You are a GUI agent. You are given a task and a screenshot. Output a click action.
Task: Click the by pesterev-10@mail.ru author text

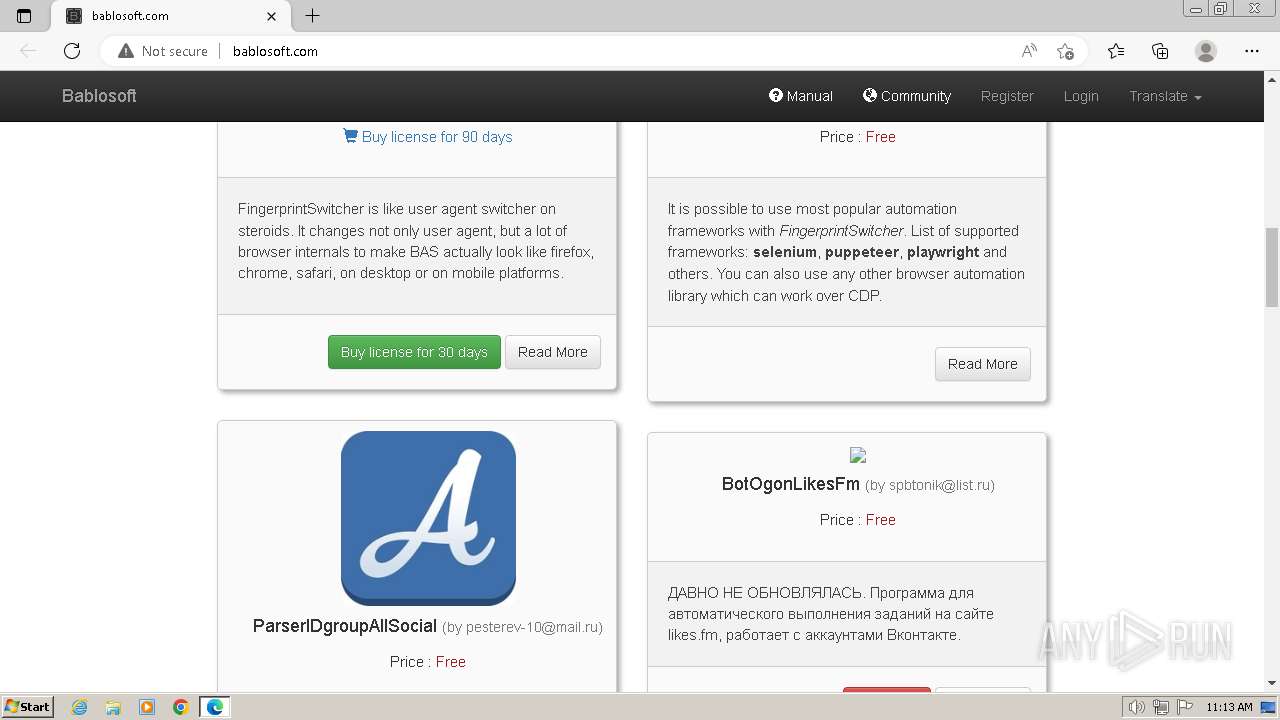522,627
